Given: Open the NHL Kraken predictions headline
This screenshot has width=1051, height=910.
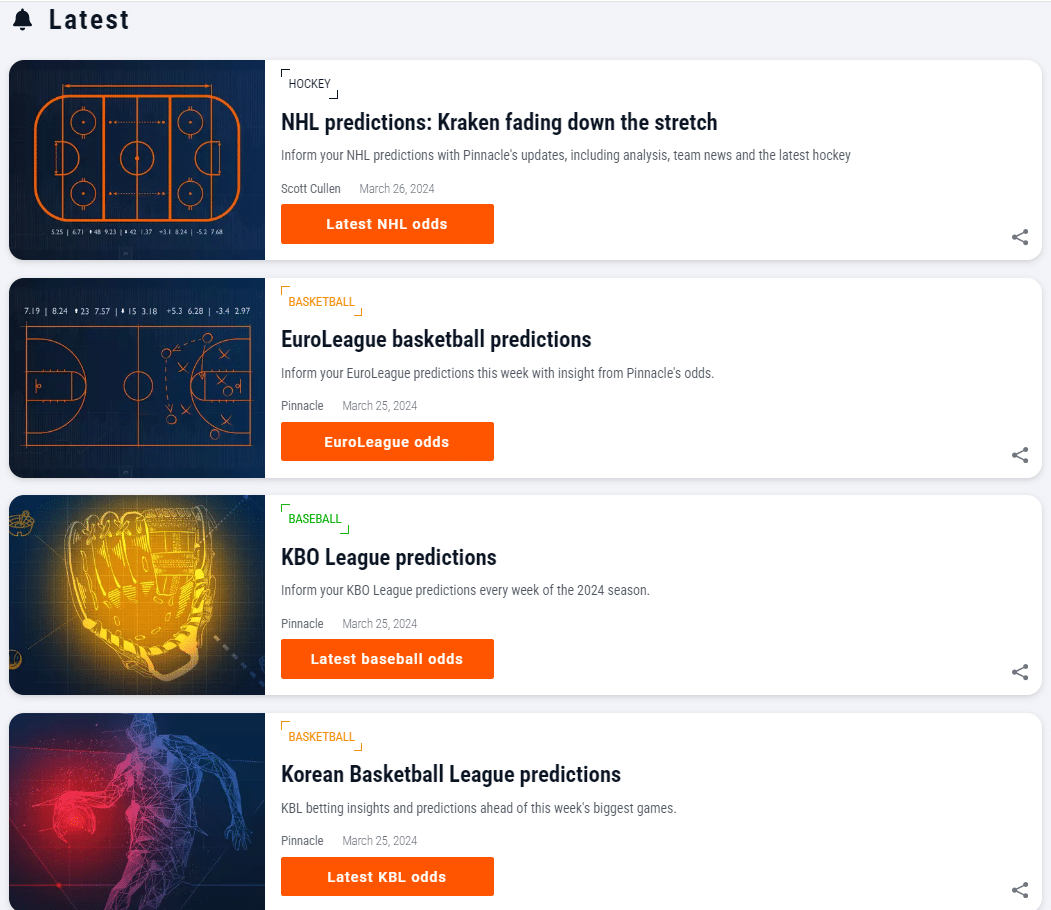Looking at the screenshot, I should [x=498, y=122].
